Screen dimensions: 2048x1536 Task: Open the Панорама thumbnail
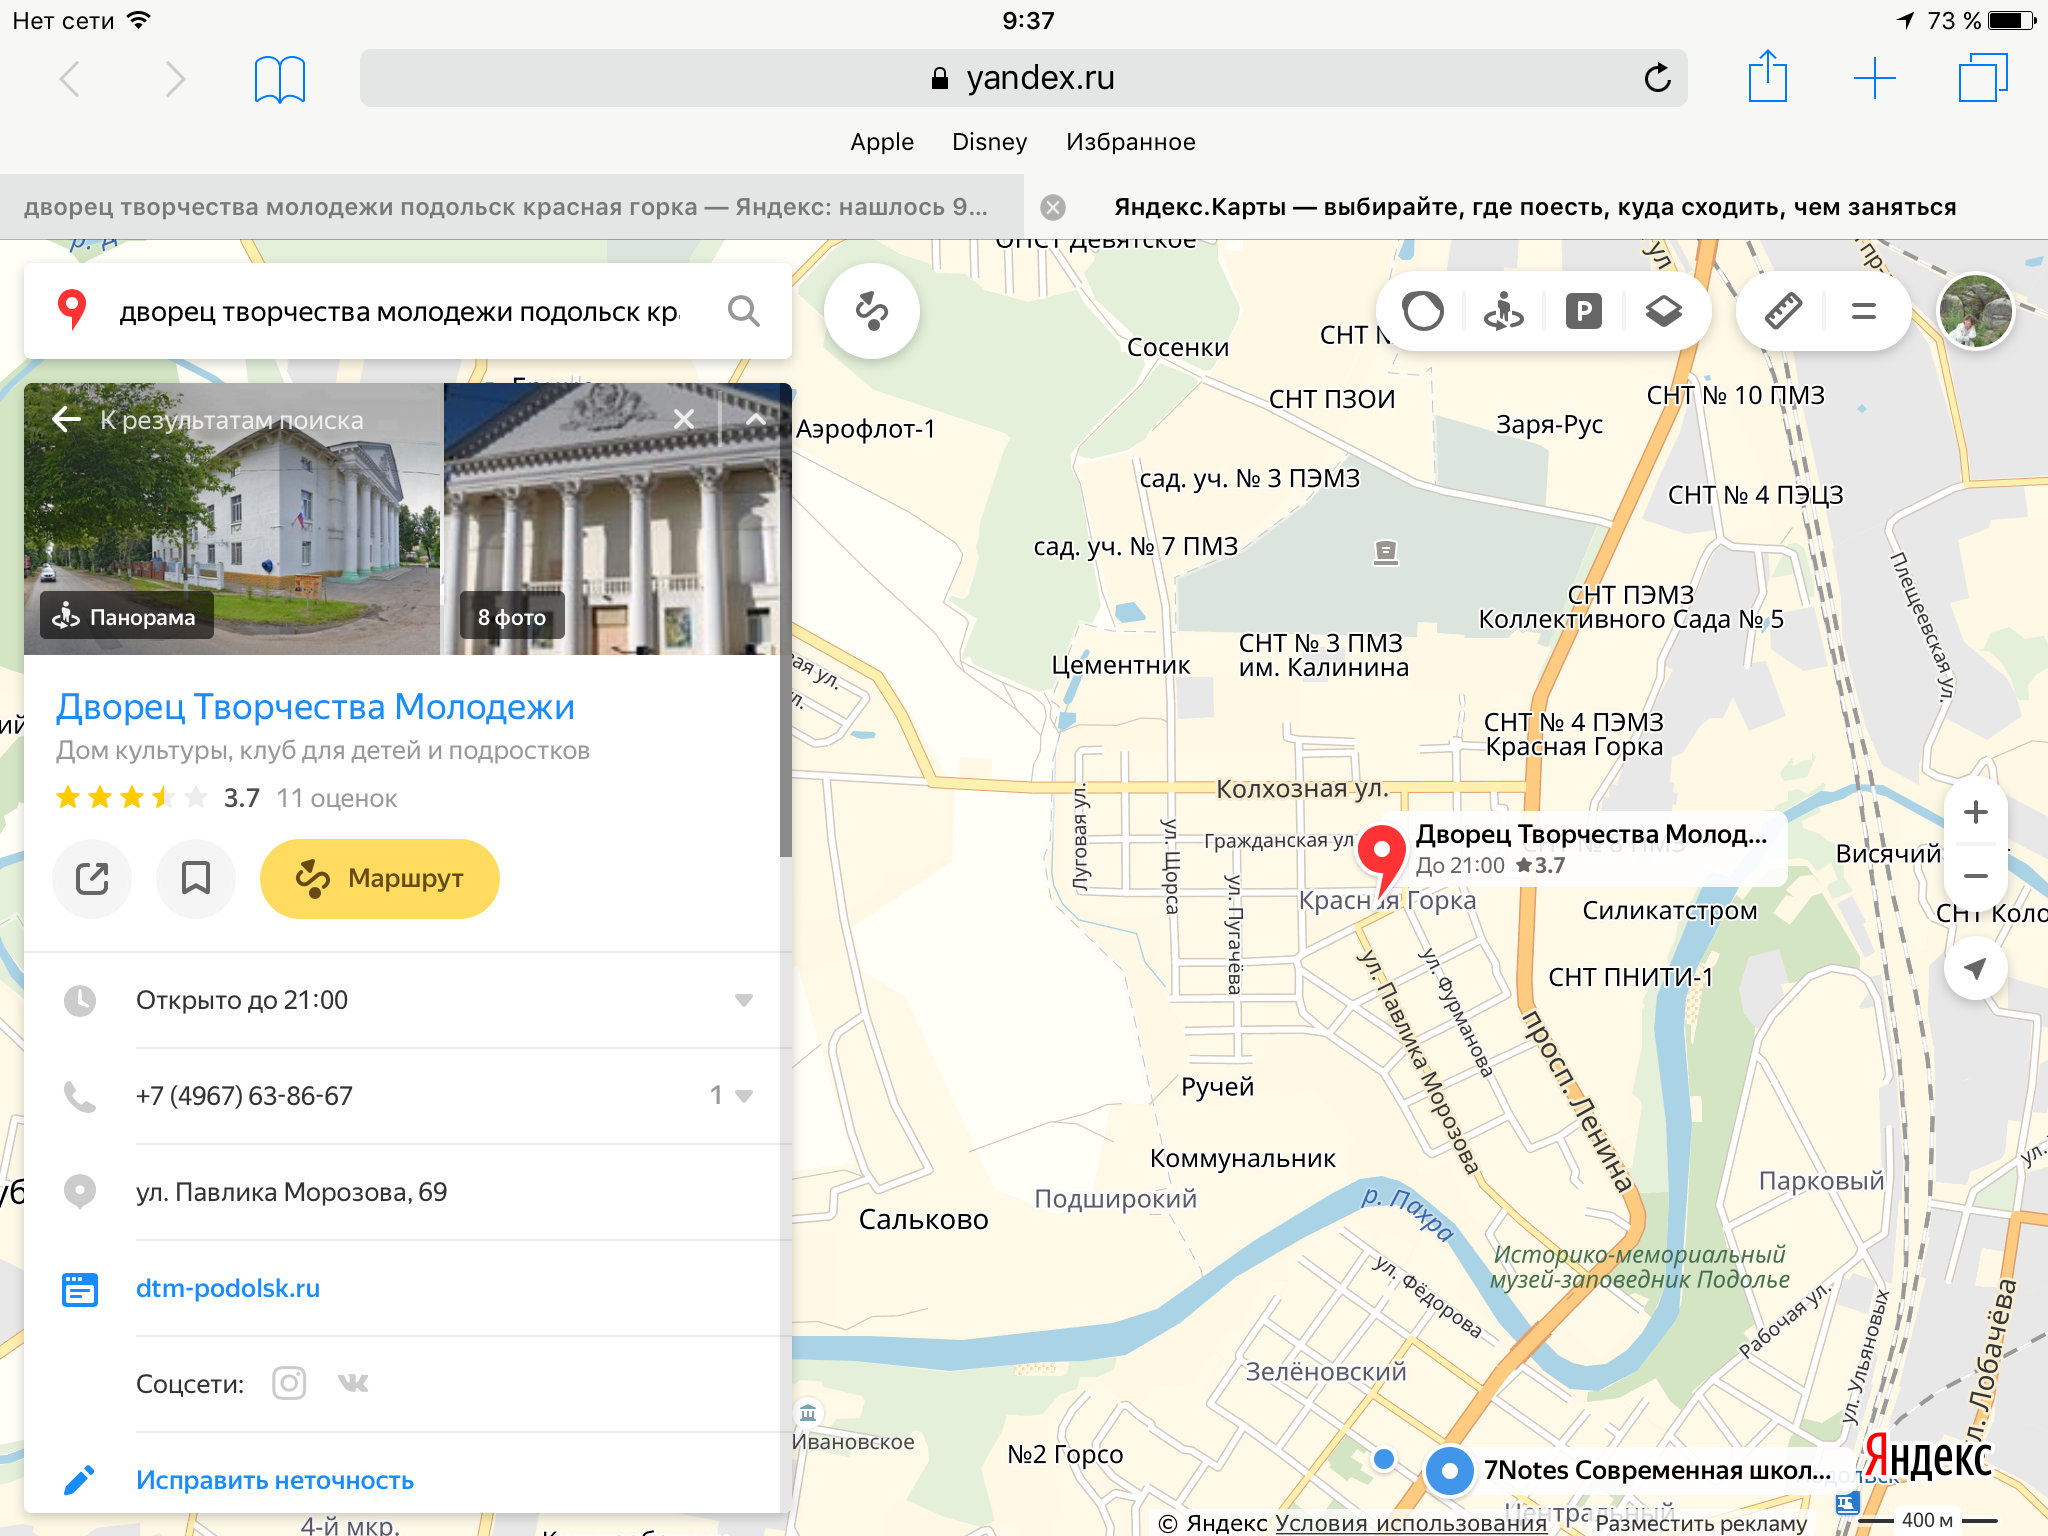pyautogui.click(x=127, y=616)
